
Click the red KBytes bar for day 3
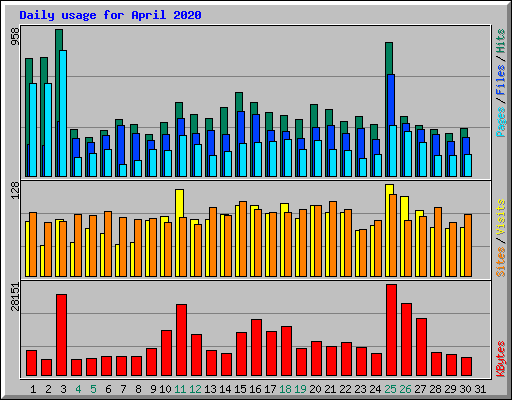tap(61, 335)
